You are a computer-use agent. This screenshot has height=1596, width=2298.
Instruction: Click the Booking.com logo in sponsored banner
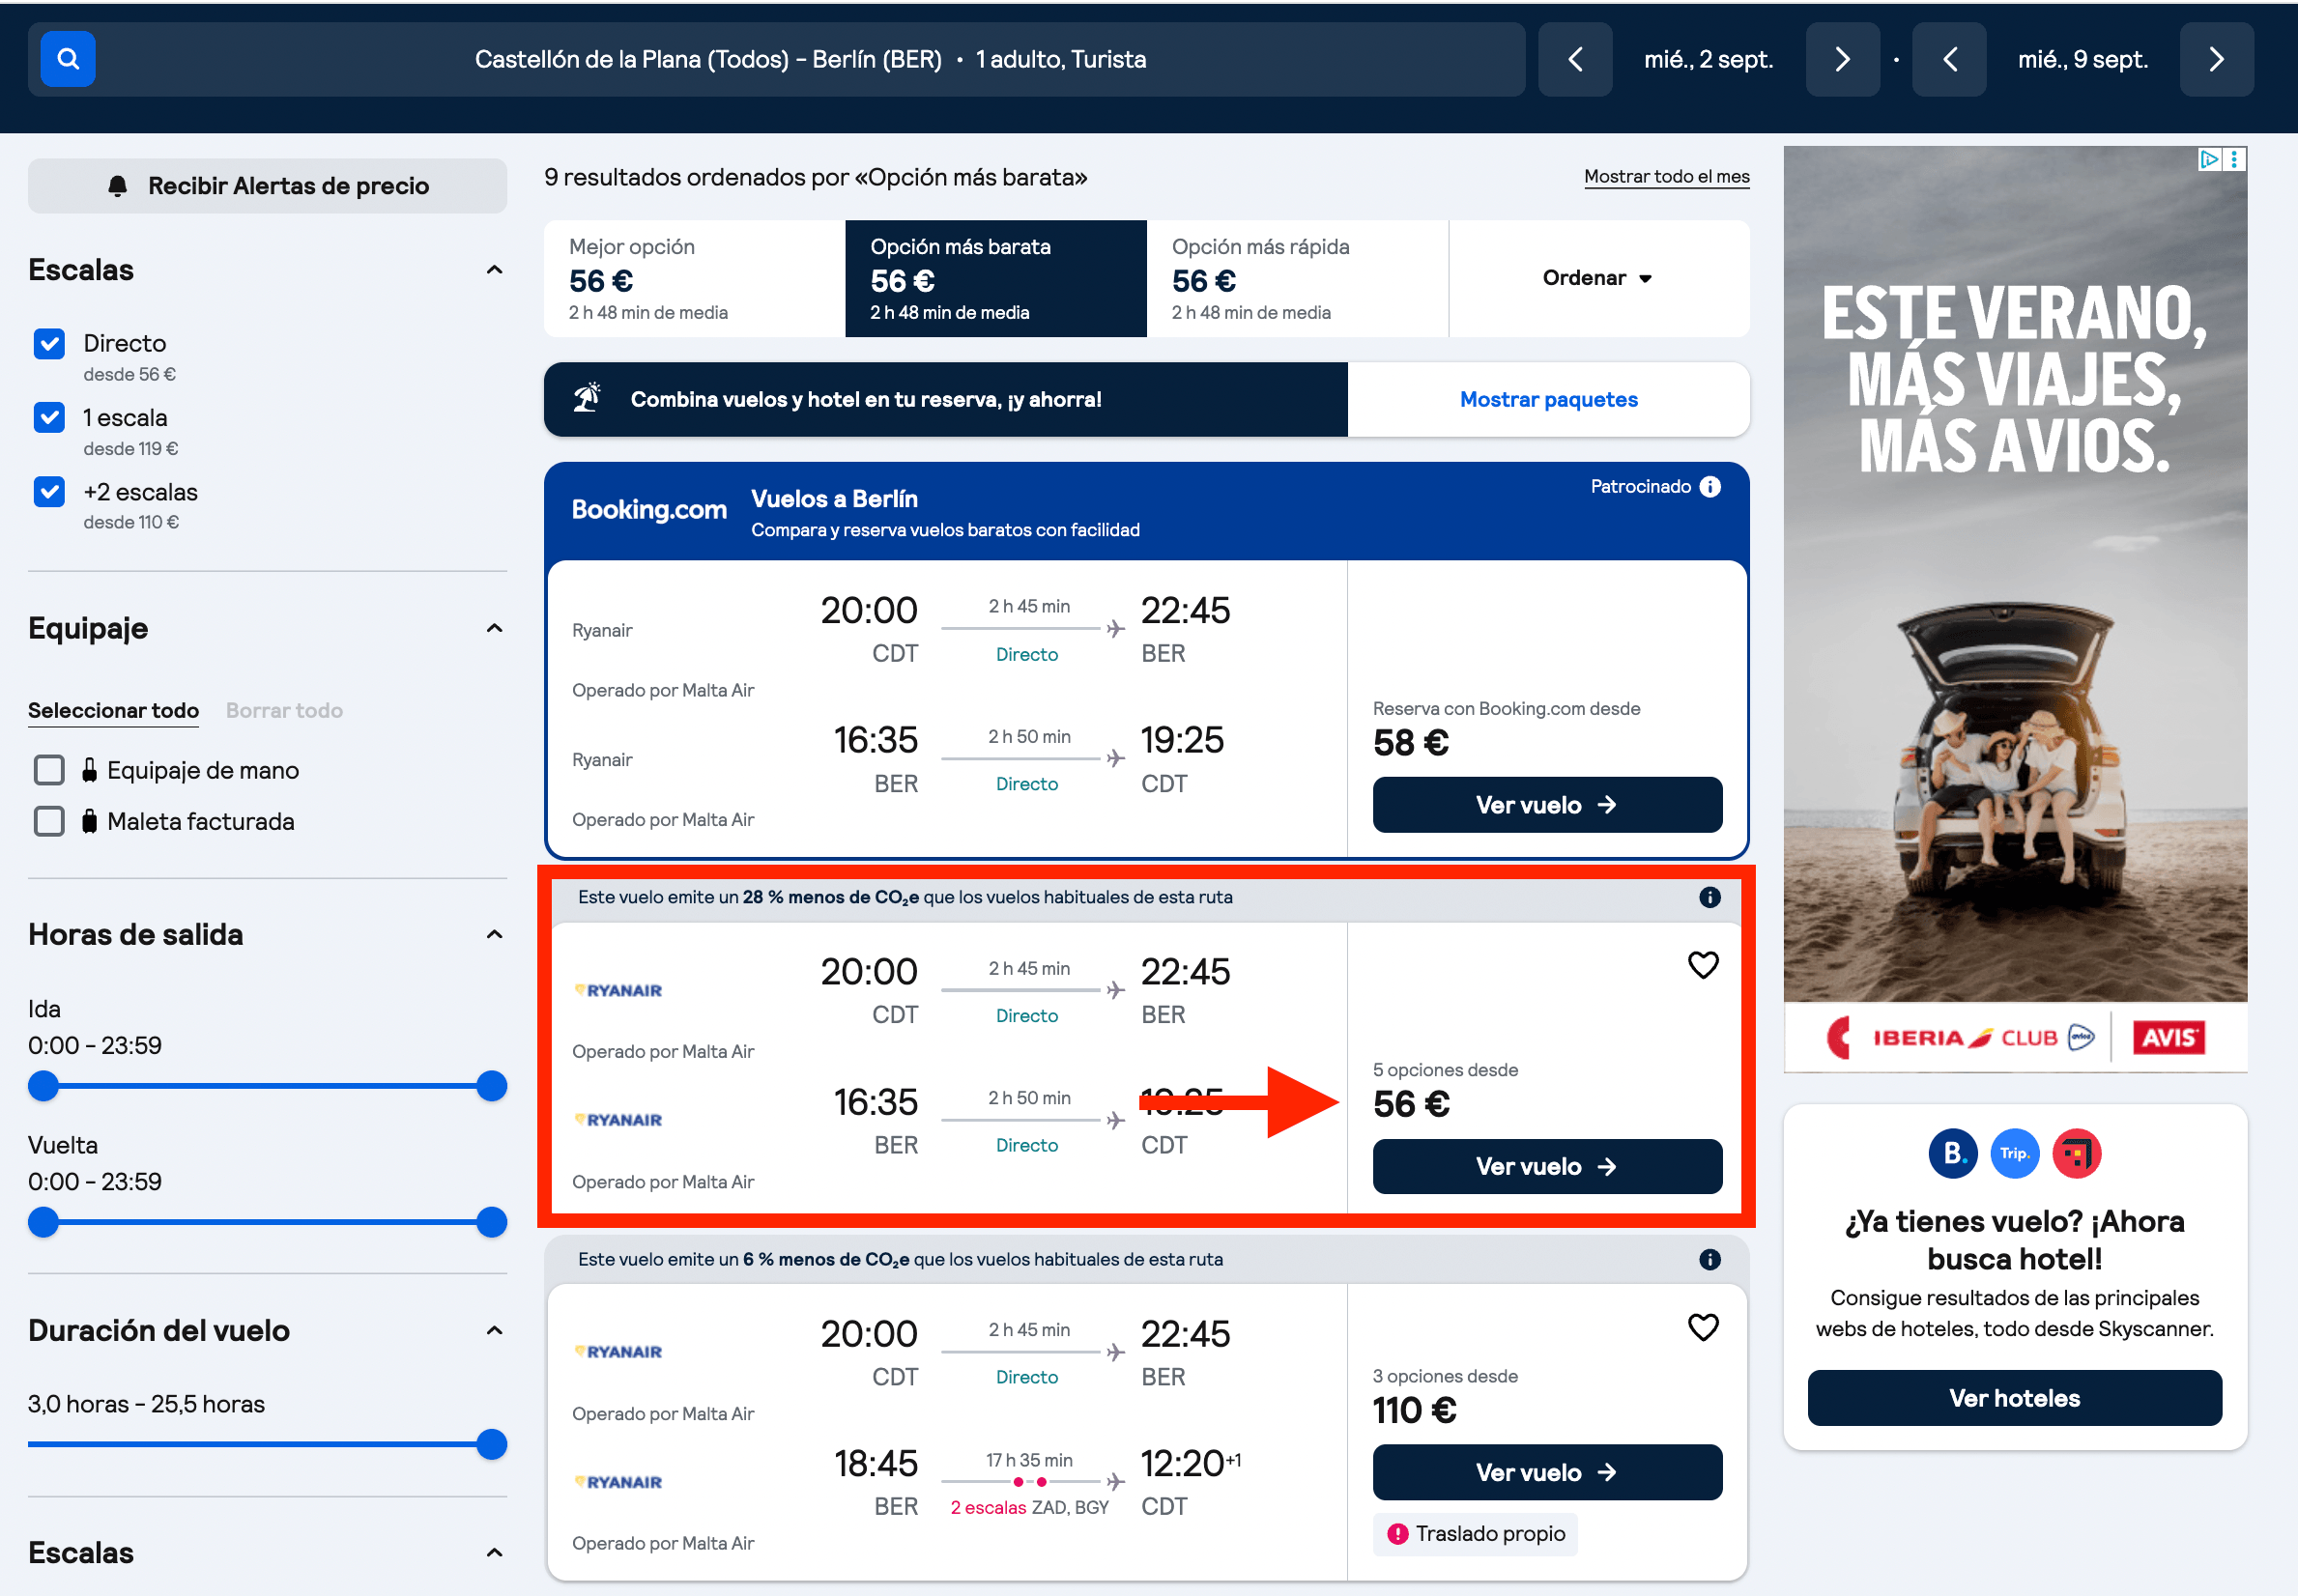point(649,510)
